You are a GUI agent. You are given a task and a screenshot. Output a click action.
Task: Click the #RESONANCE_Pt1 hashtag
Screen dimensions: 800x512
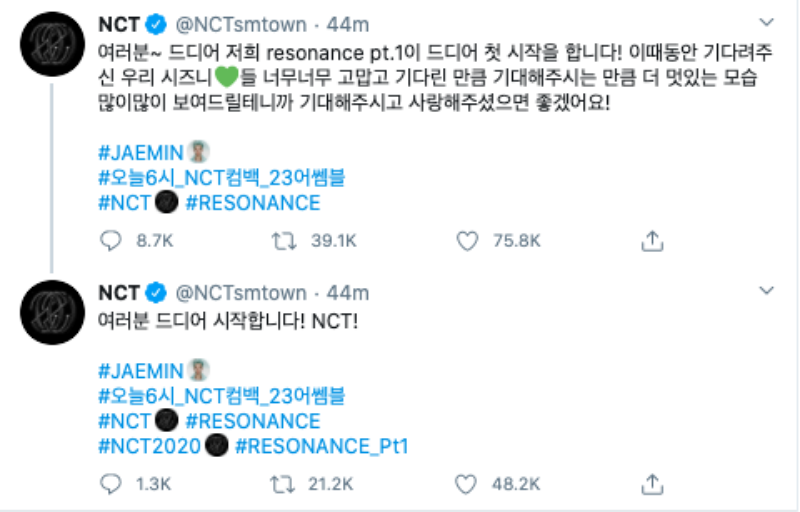(322, 446)
